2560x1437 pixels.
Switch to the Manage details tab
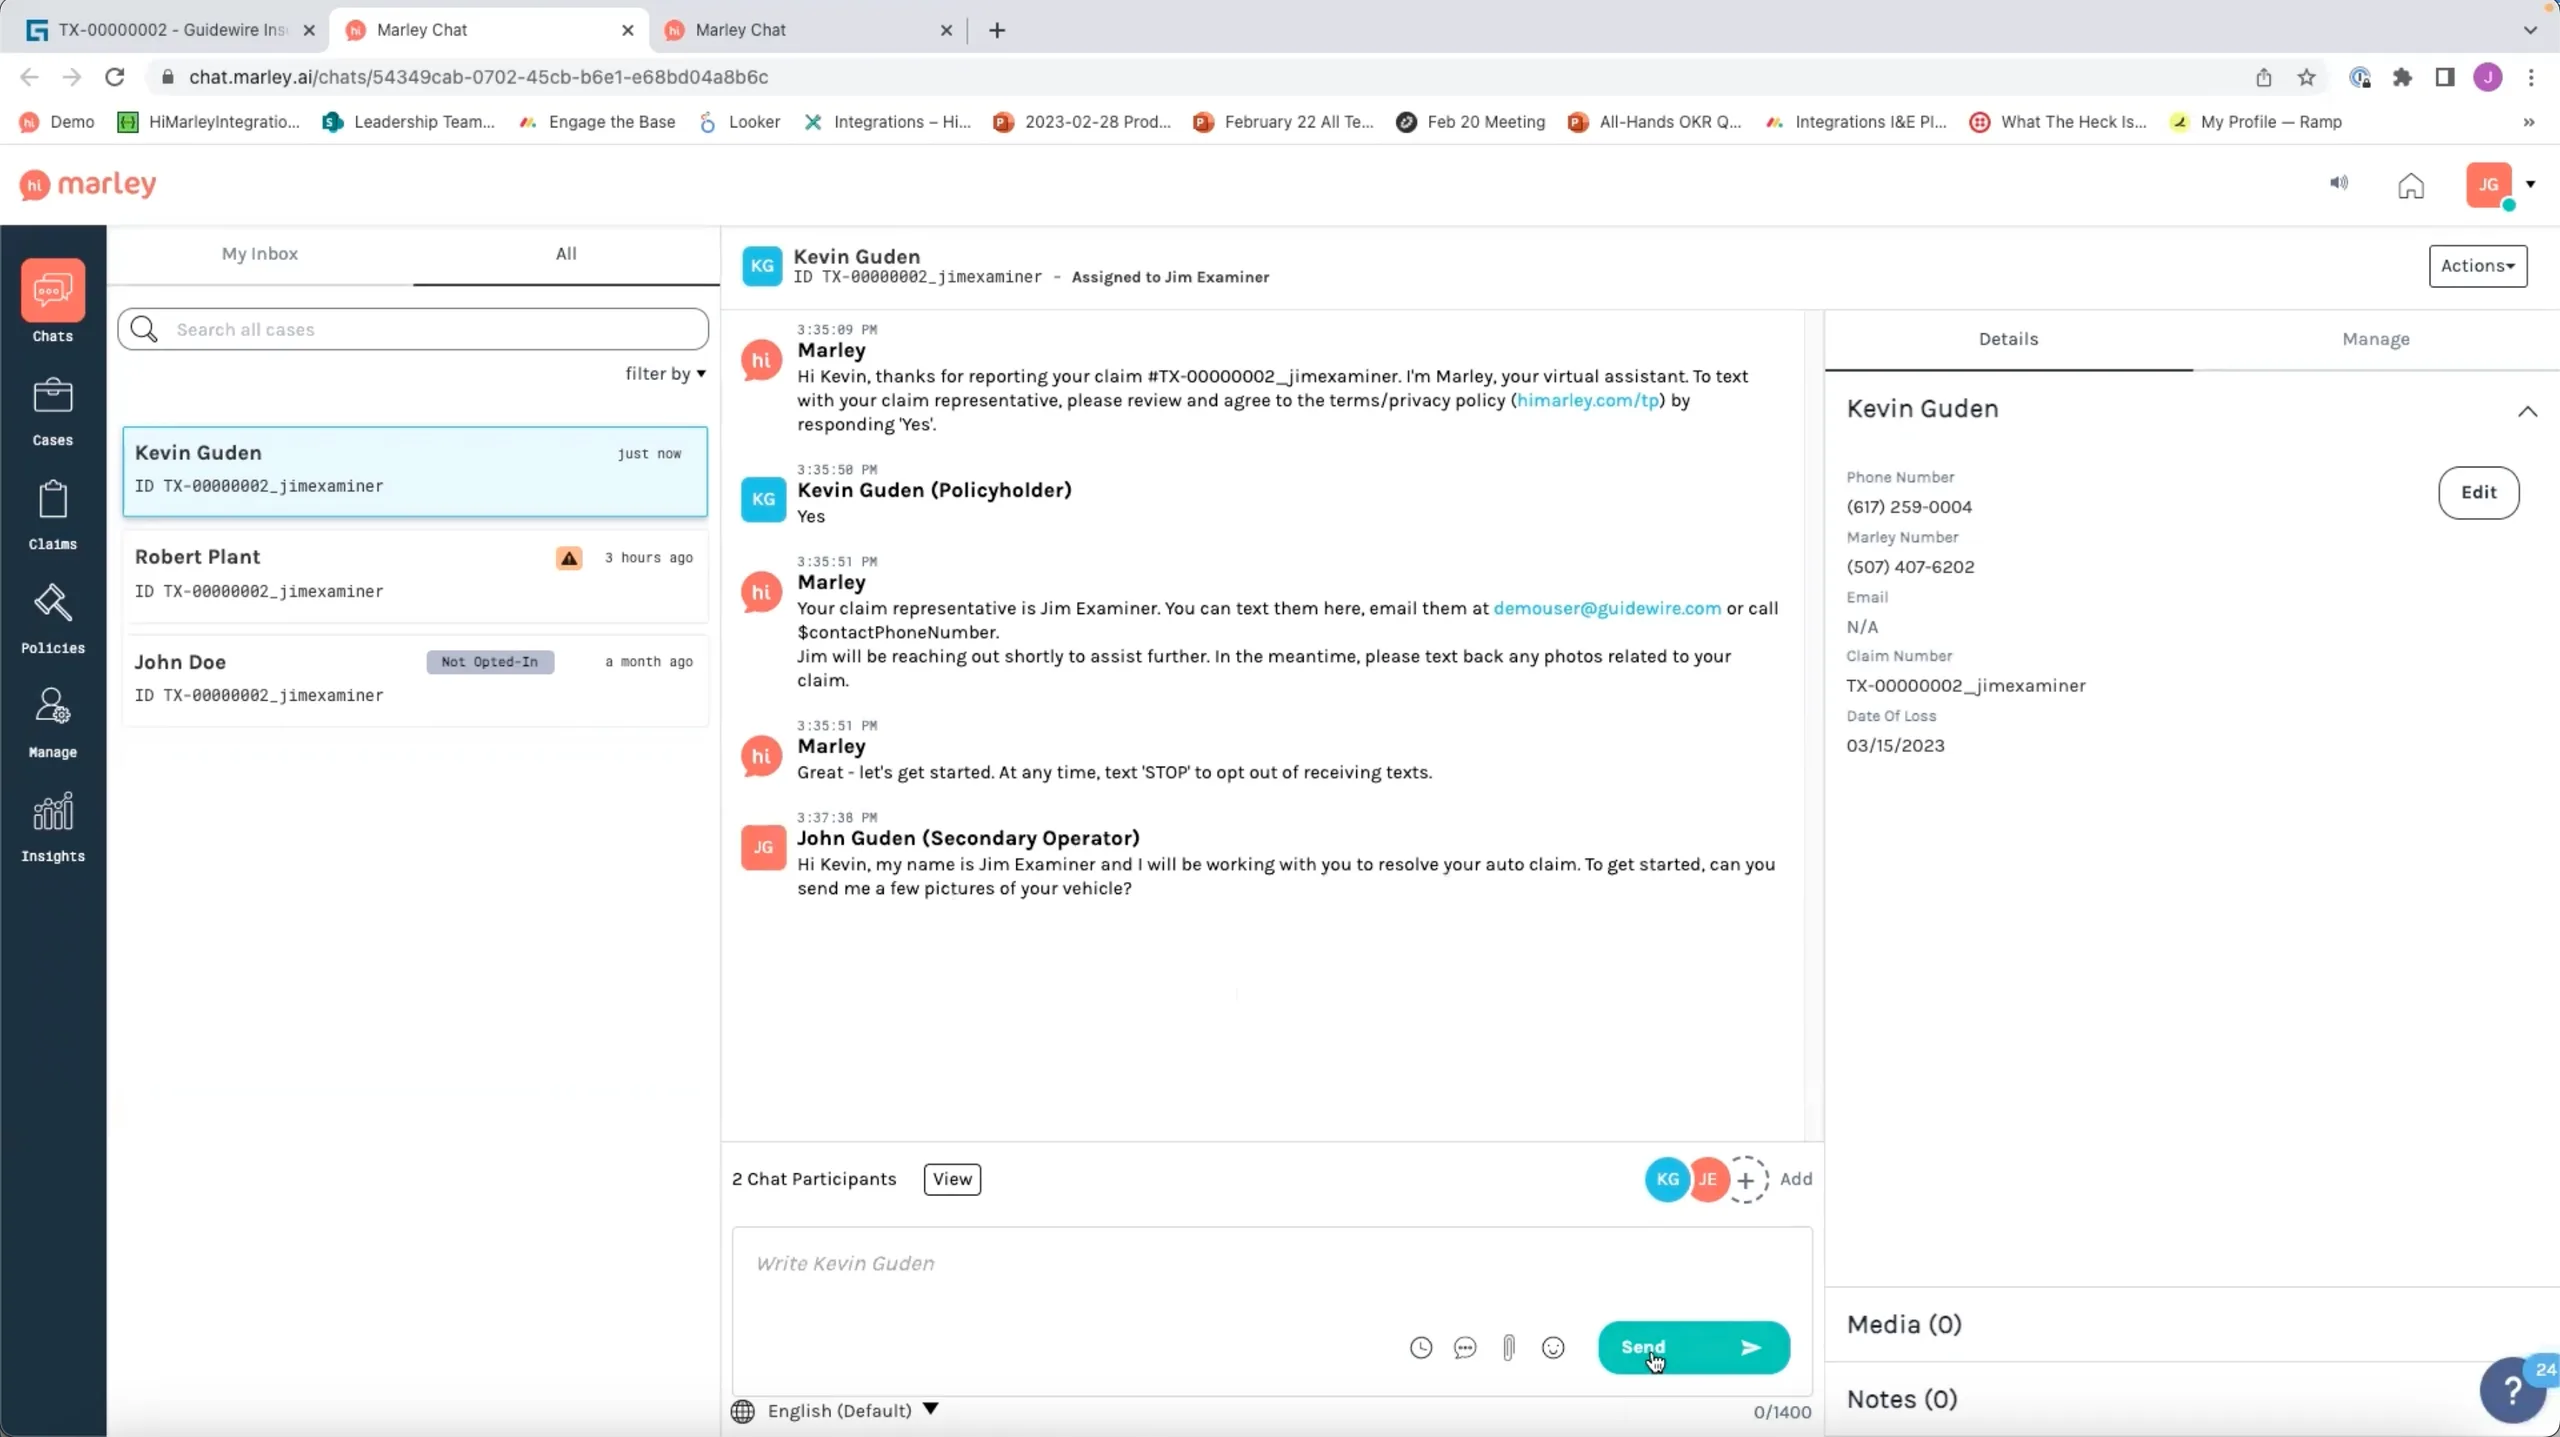2375,340
